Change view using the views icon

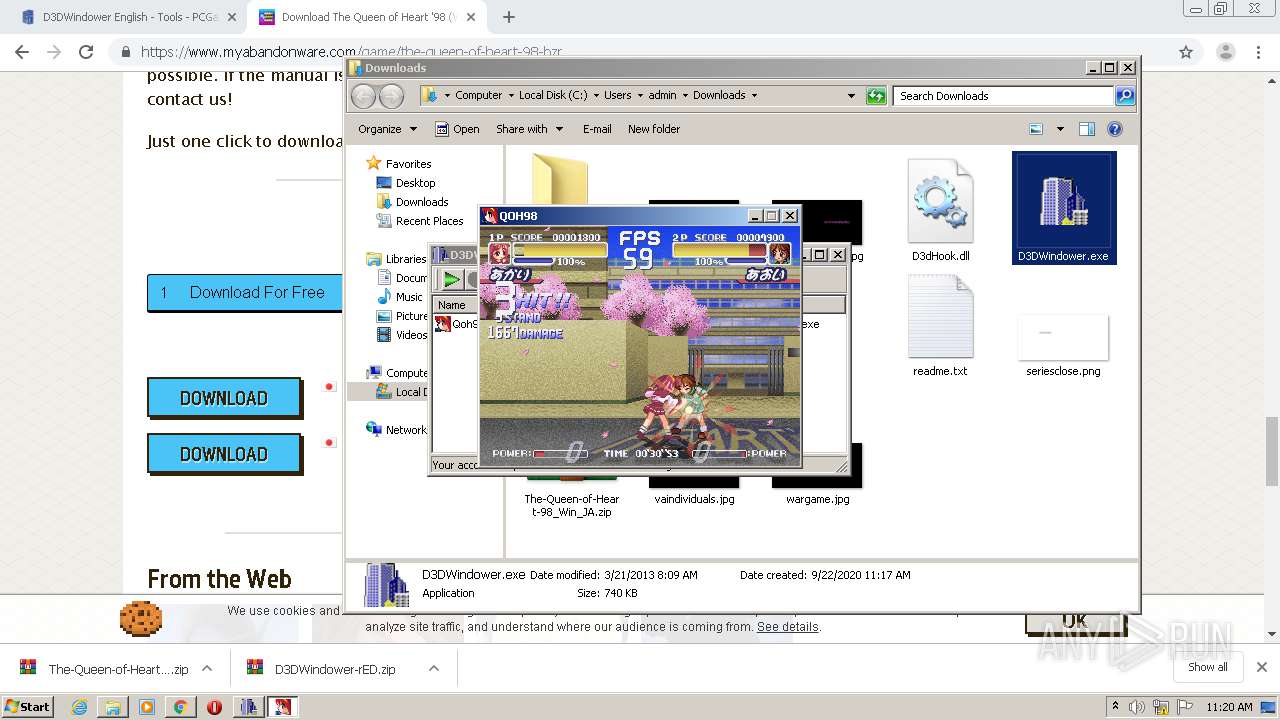(1036, 129)
